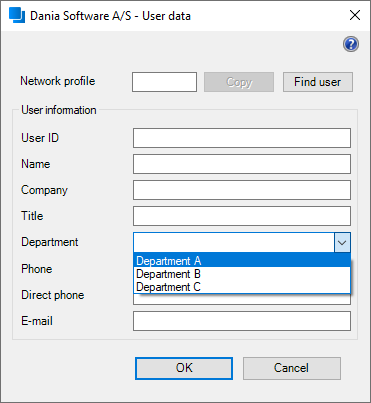The image size is (371, 403).
Task: Close the User data dialog
Action: (x=355, y=15)
